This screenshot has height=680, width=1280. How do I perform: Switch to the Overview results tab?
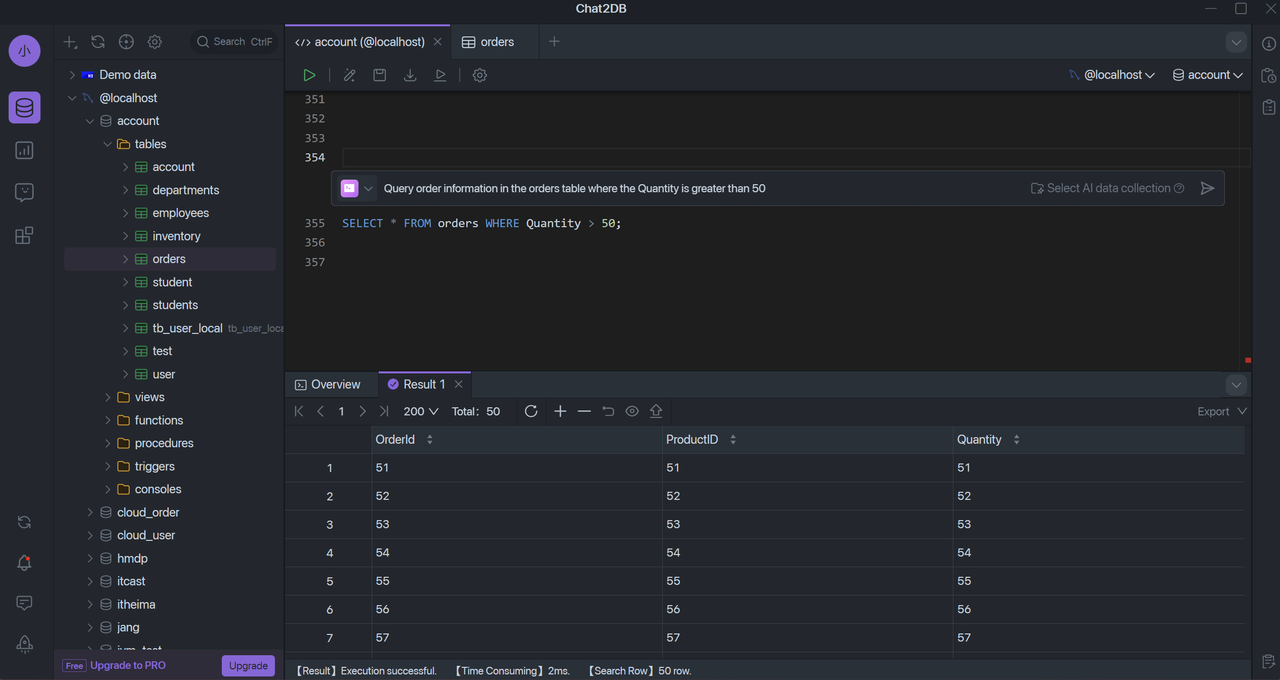pos(328,384)
